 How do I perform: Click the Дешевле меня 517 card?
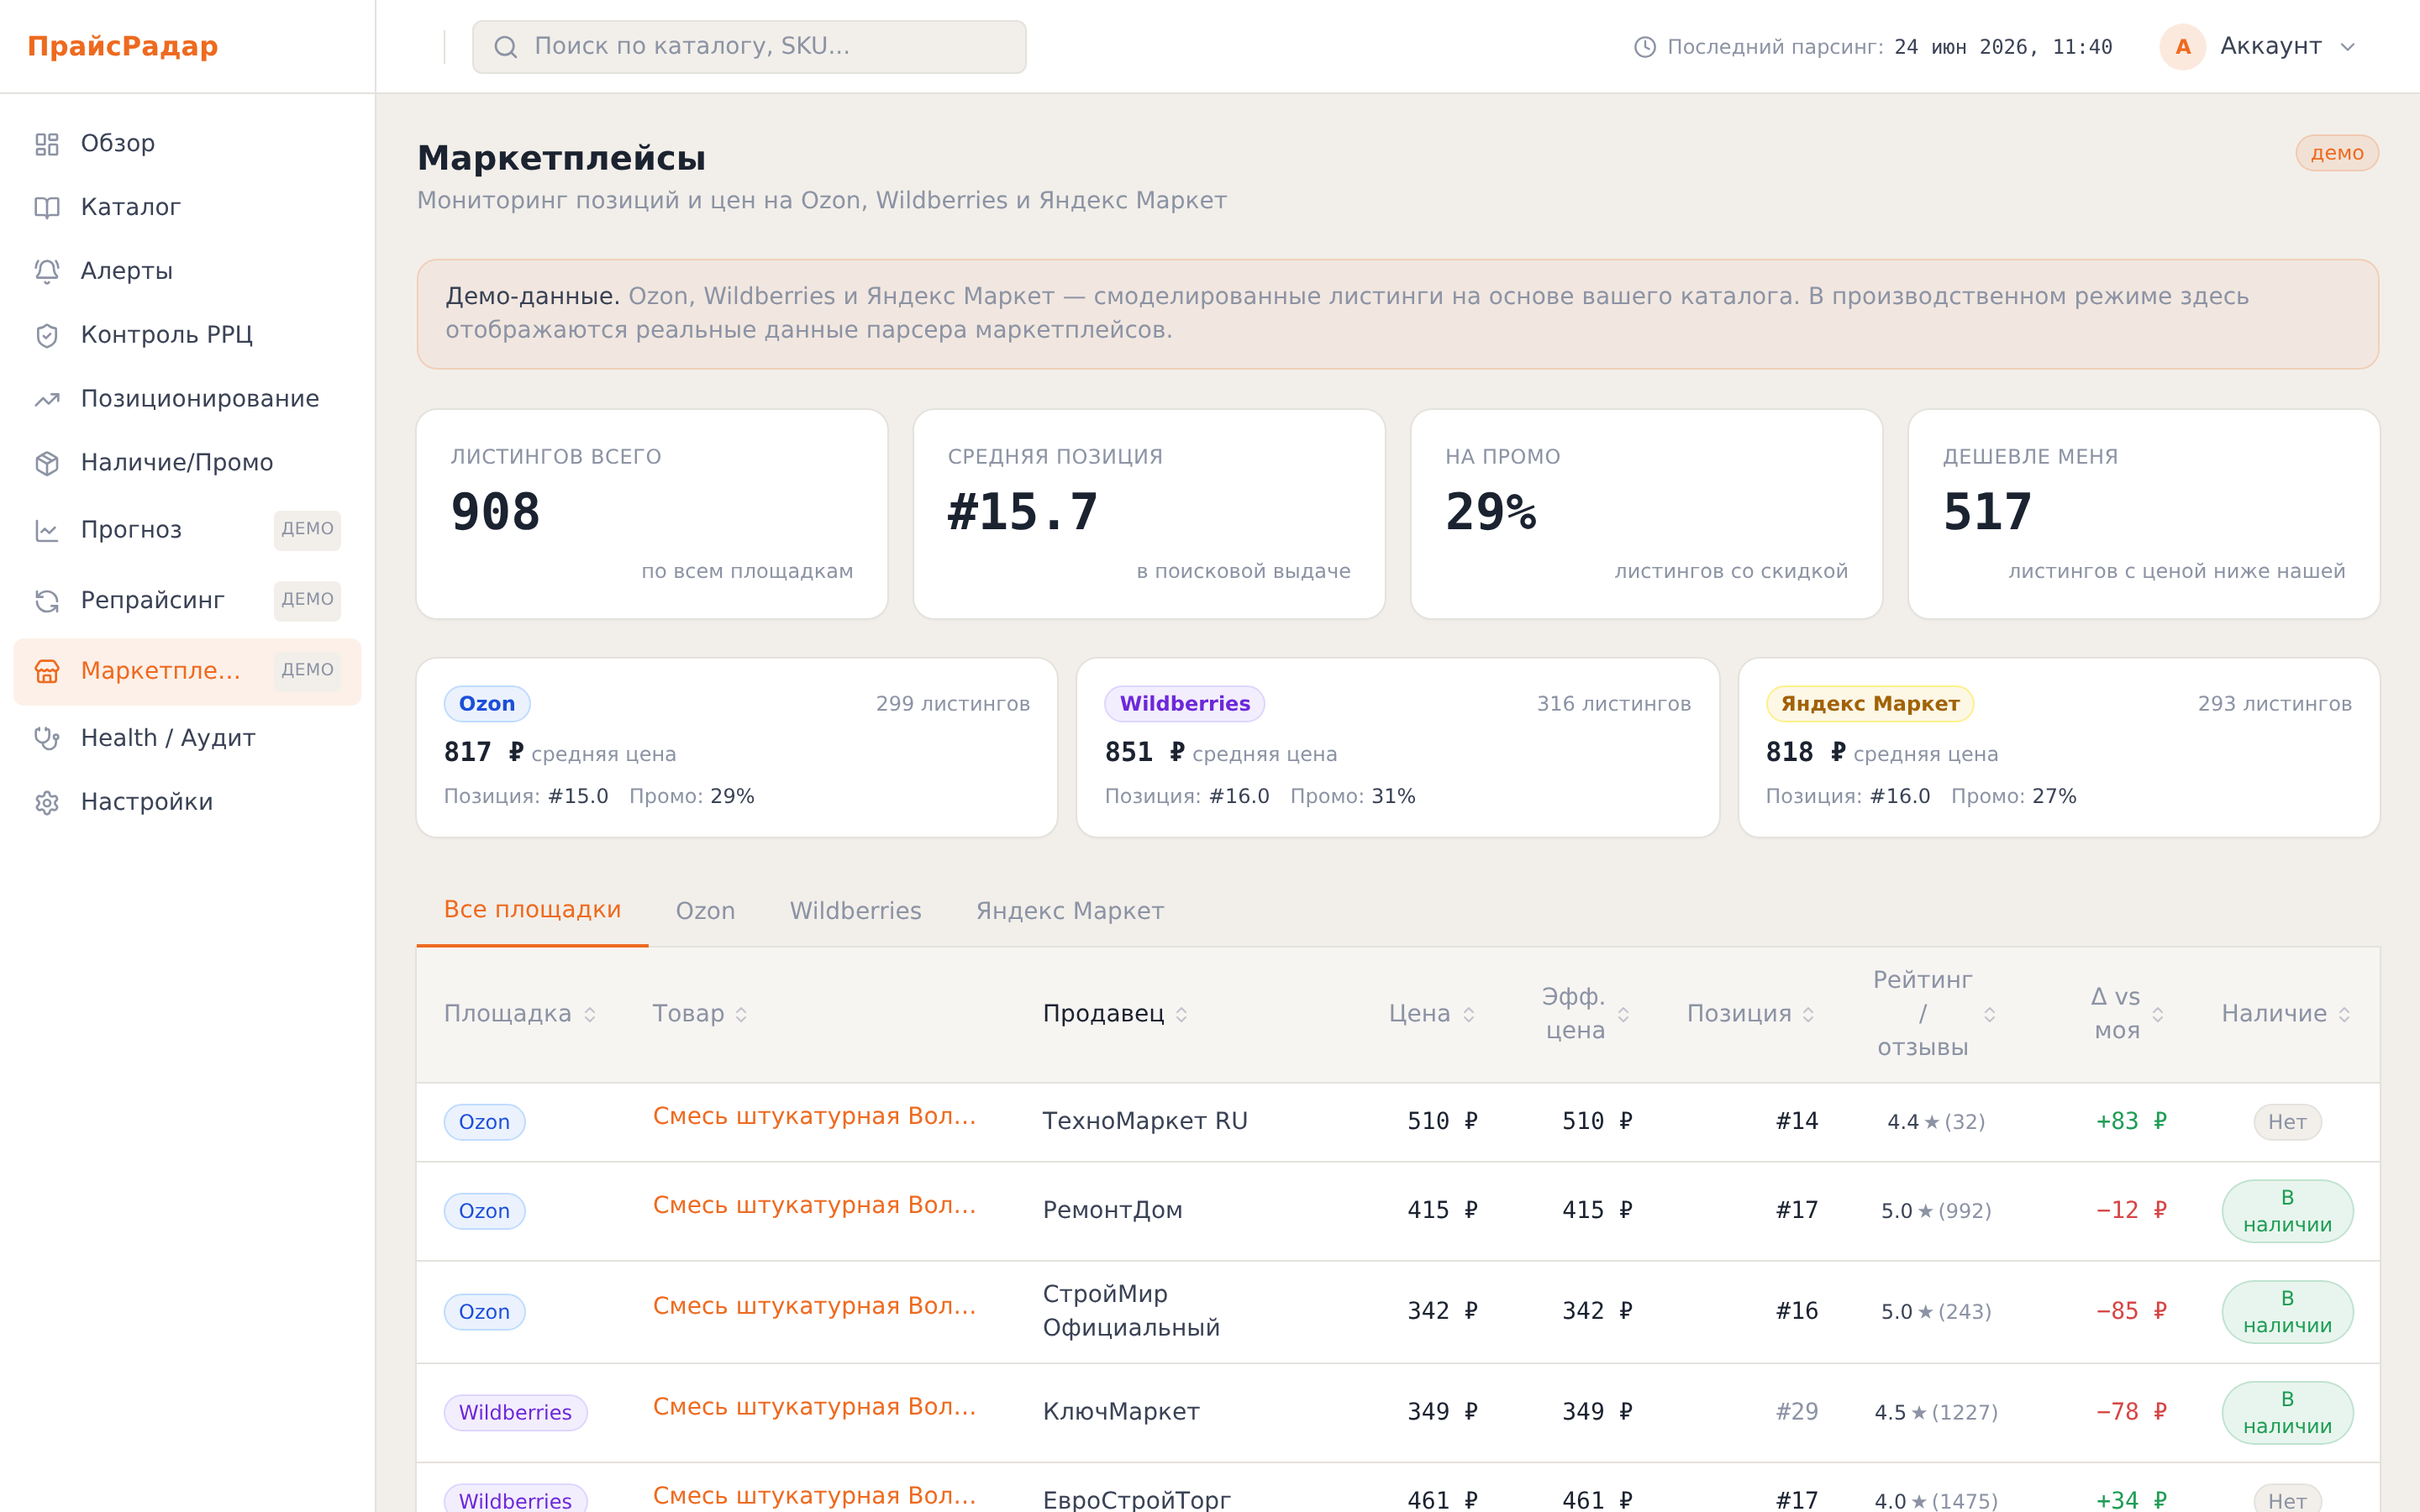(2144, 514)
